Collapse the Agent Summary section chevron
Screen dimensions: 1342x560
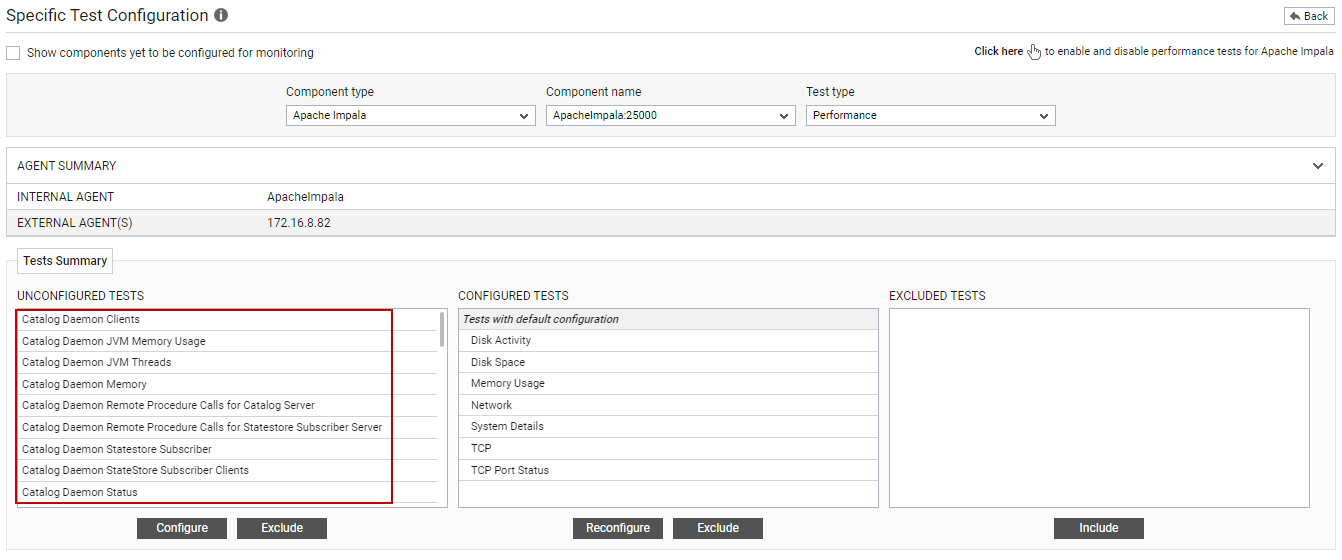1318,166
